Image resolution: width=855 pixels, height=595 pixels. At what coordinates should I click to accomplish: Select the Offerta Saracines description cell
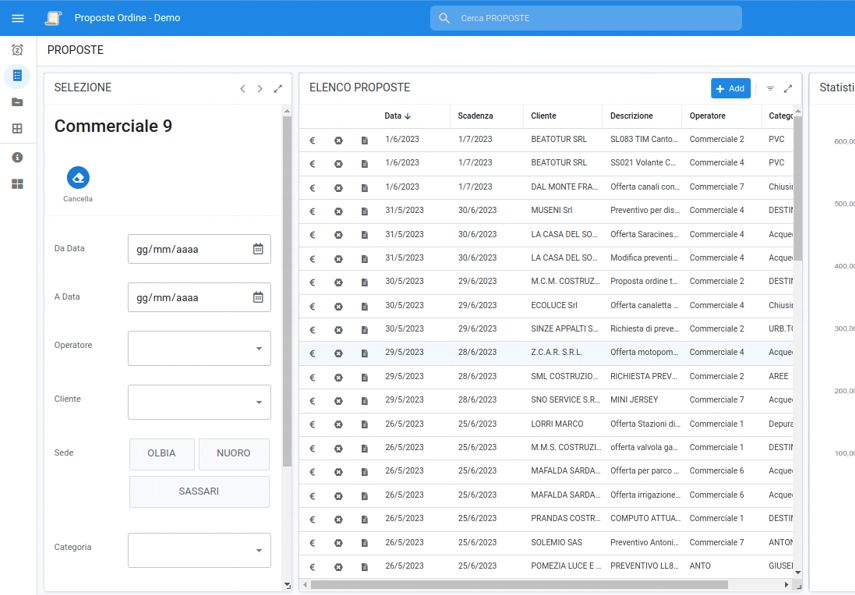(x=645, y=234)
